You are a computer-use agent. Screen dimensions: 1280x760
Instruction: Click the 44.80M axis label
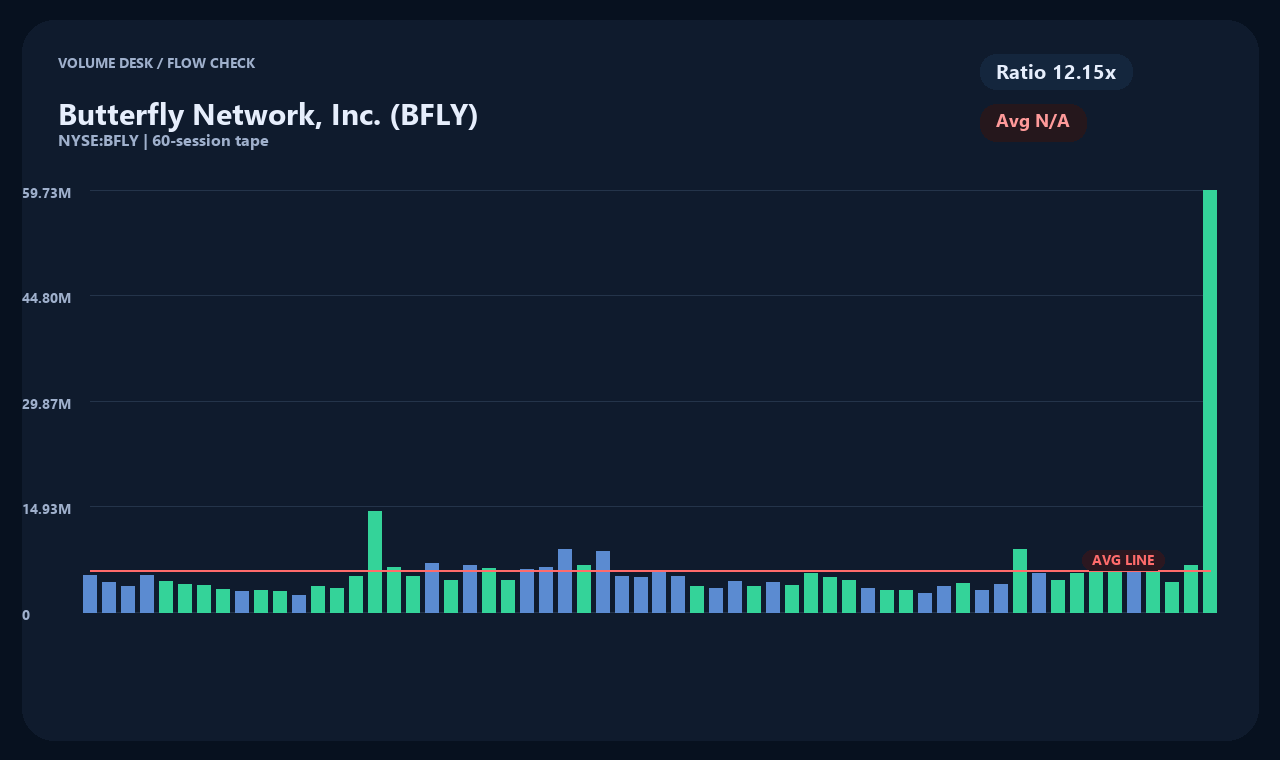point(47,298)
